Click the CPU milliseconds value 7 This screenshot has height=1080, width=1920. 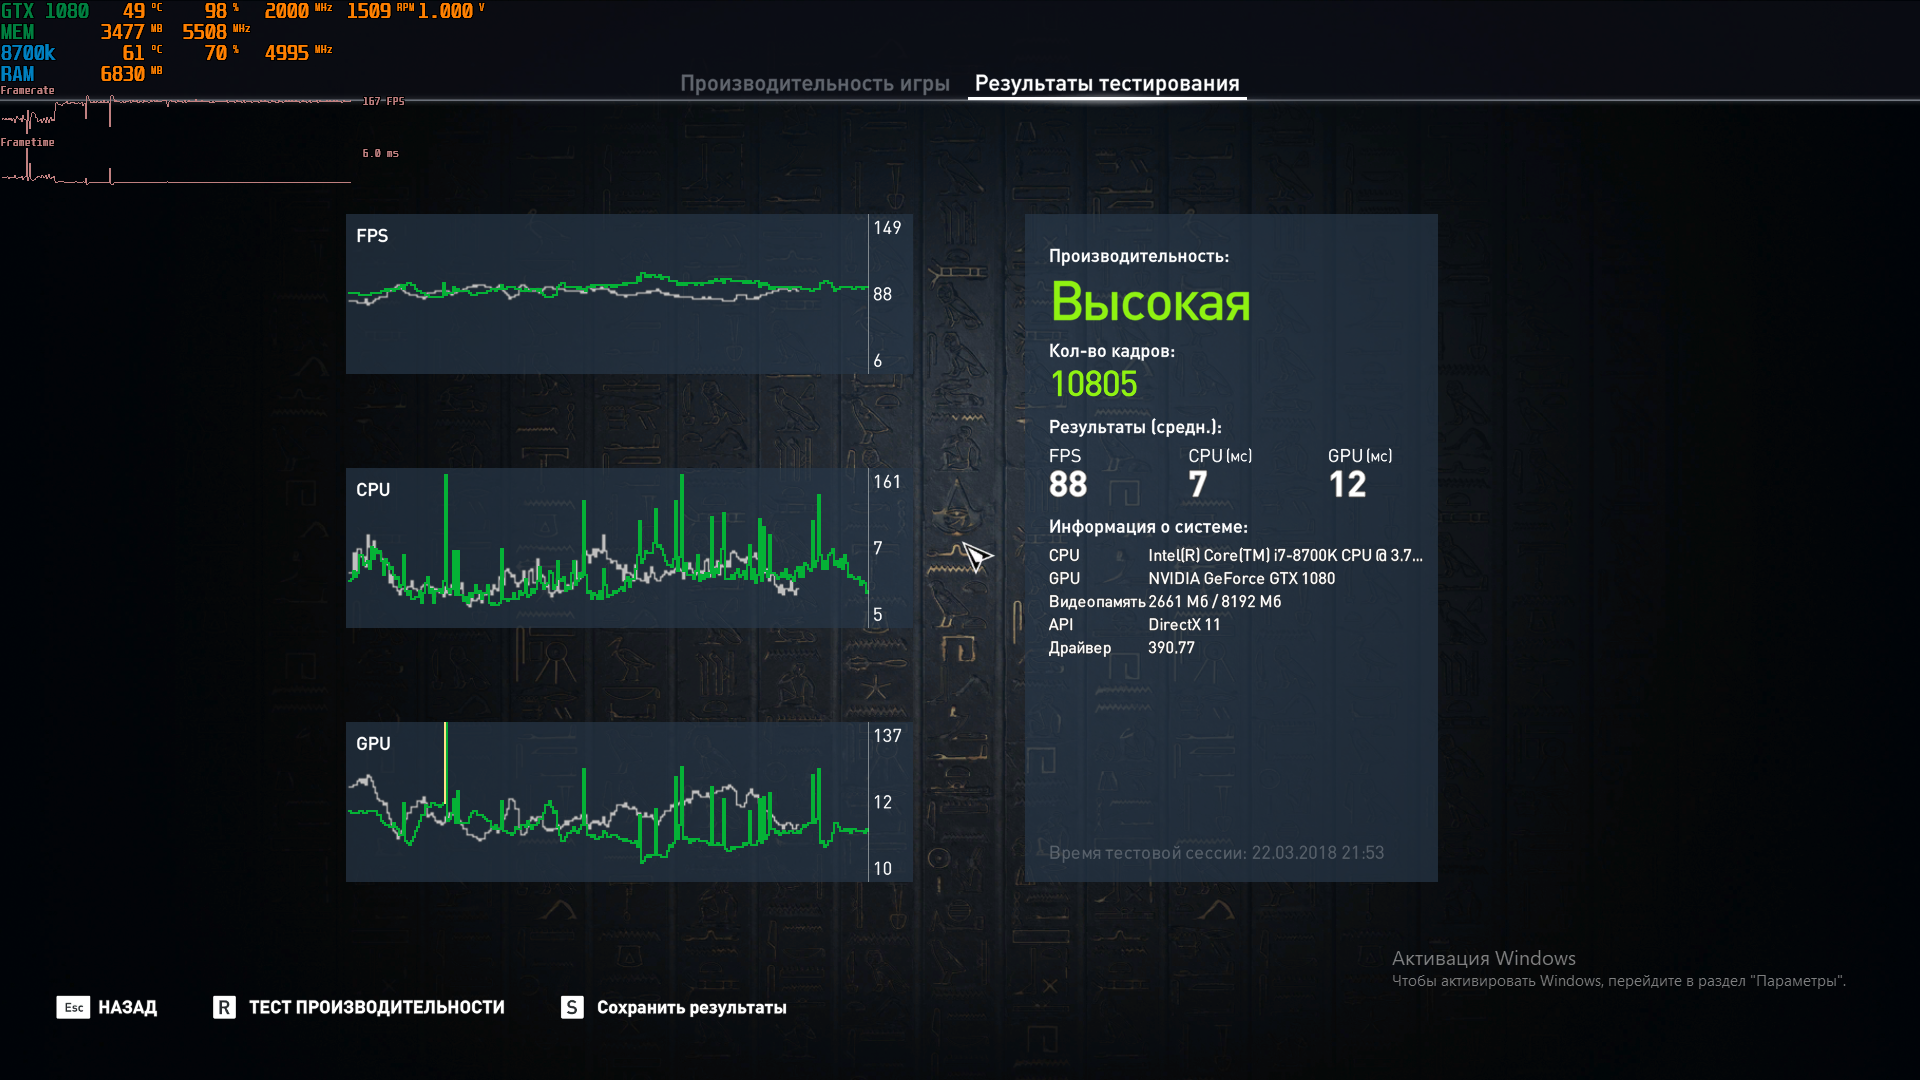(x=1197, y=484)
